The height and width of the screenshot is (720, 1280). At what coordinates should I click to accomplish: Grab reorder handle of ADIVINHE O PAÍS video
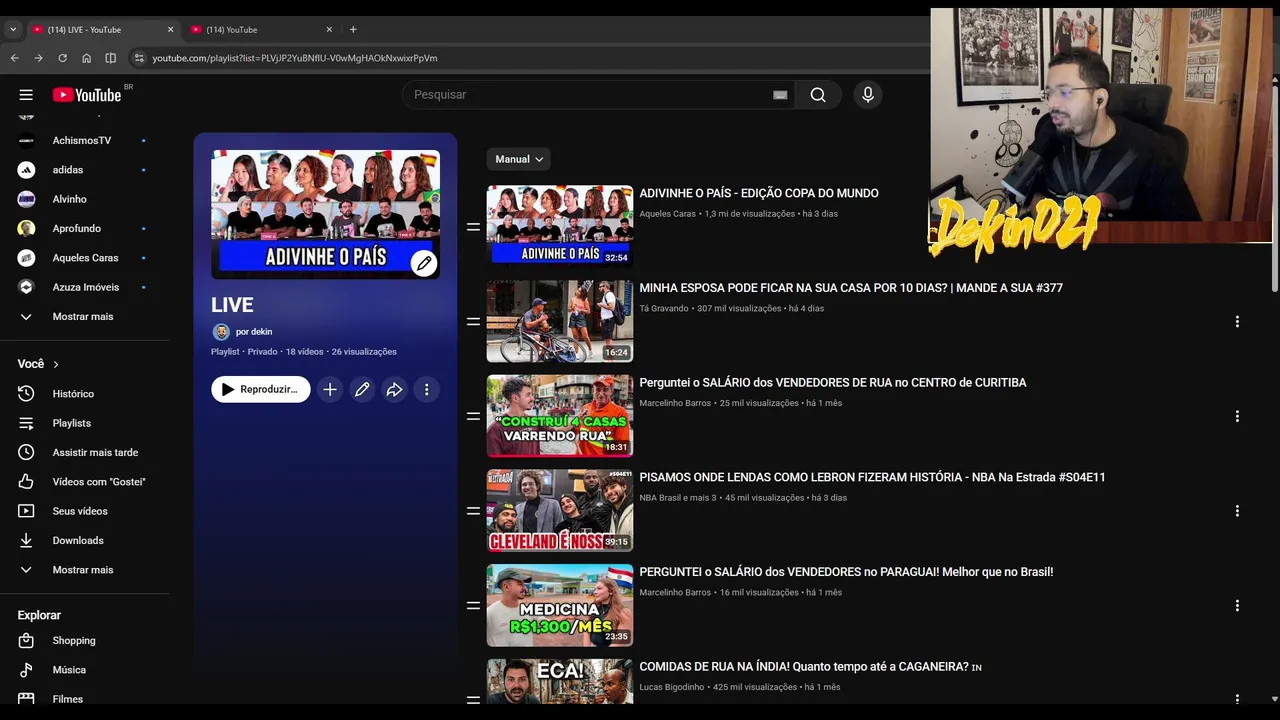(473, 227)
